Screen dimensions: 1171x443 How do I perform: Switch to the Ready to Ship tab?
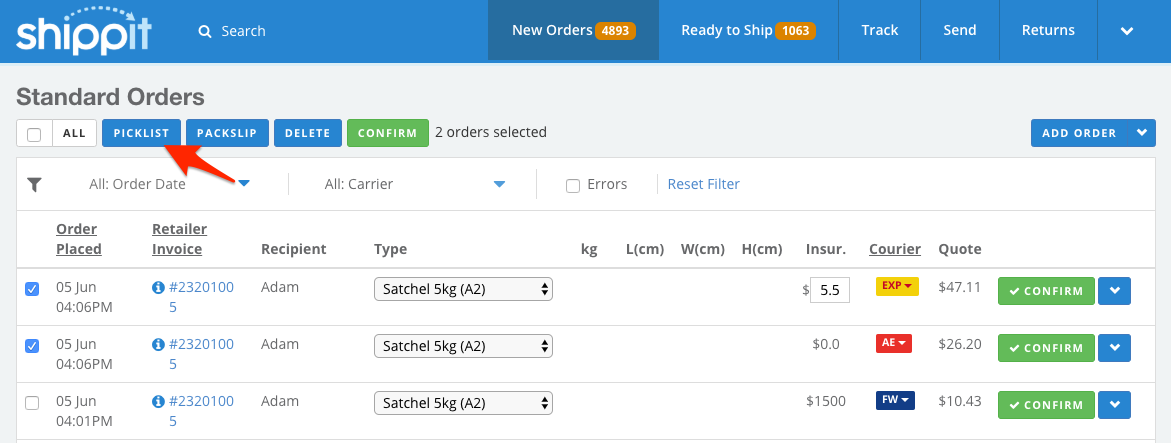coord(747,31)
